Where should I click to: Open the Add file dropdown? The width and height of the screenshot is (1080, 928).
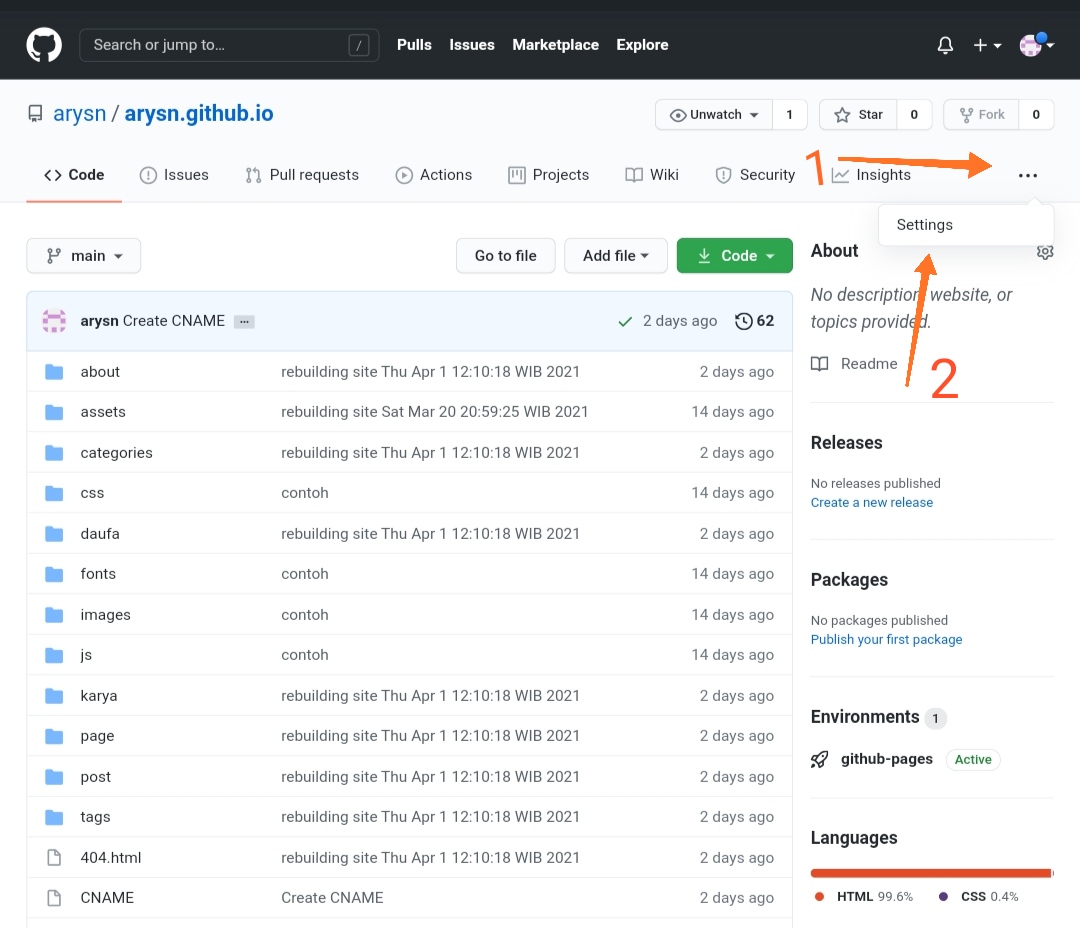pyautogui.click(x=616, y=256)
